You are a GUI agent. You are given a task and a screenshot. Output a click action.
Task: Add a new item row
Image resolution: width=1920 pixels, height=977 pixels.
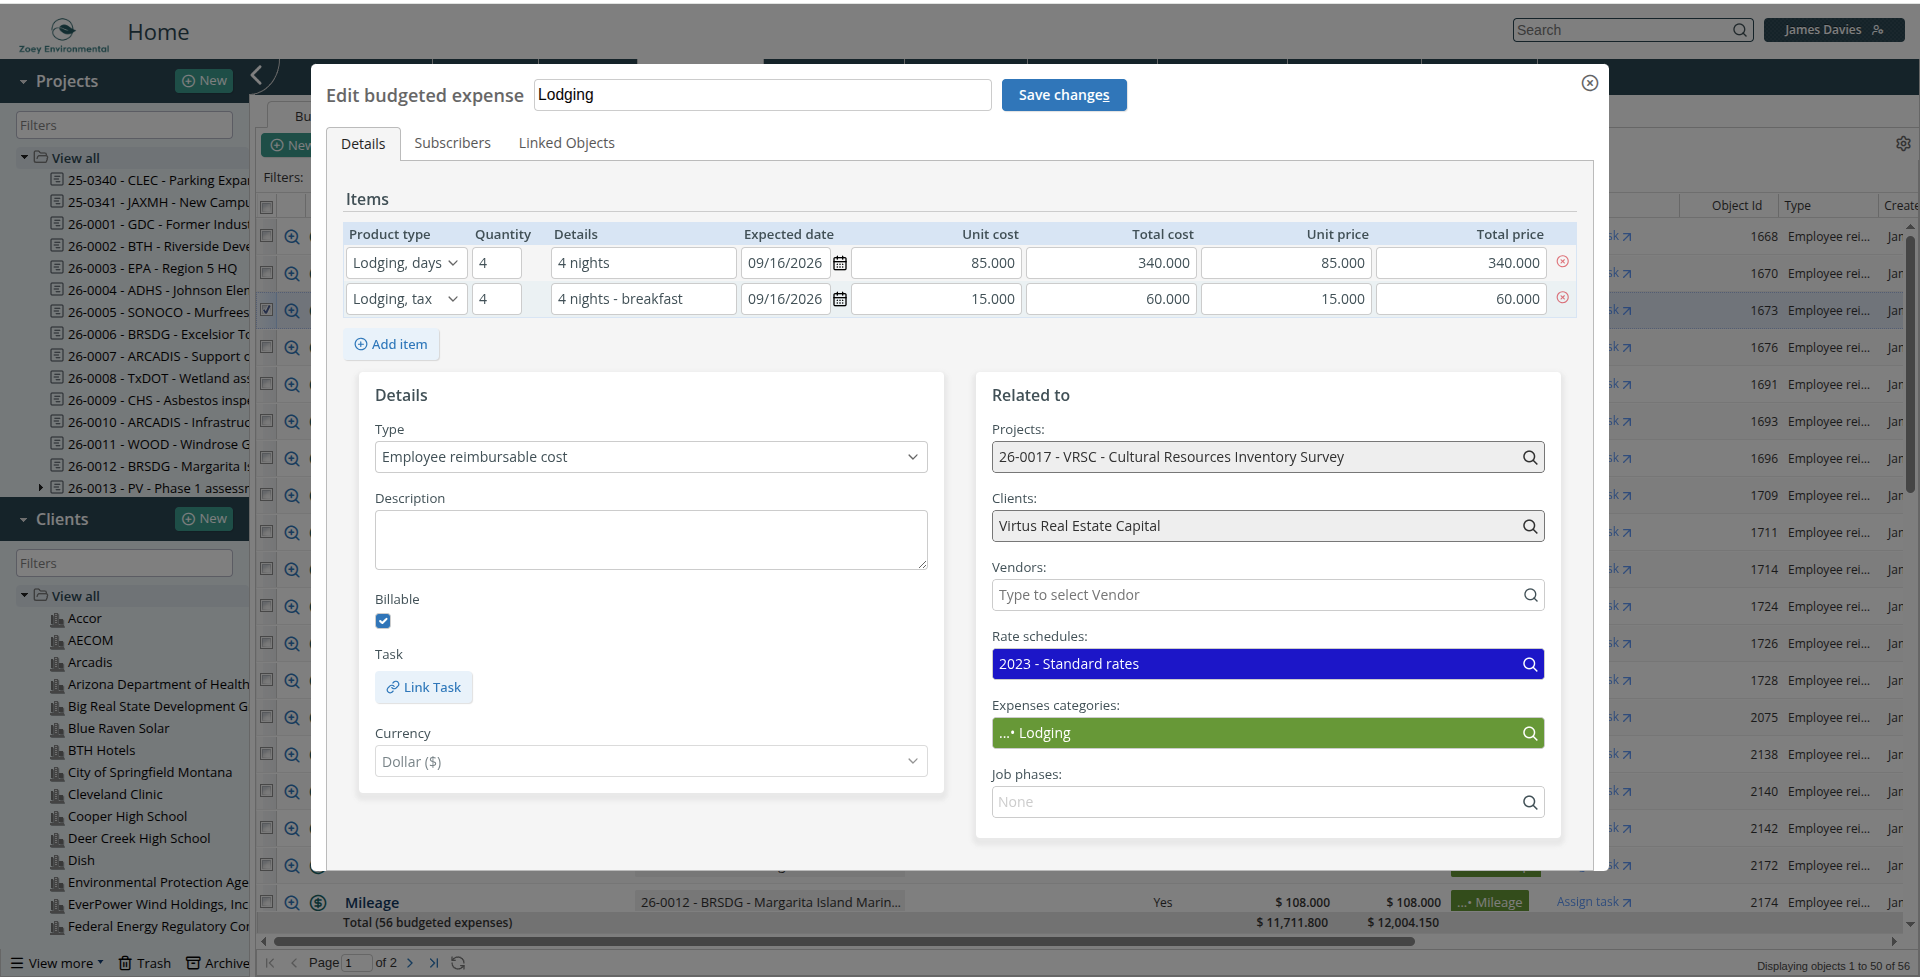pos(391,344)
